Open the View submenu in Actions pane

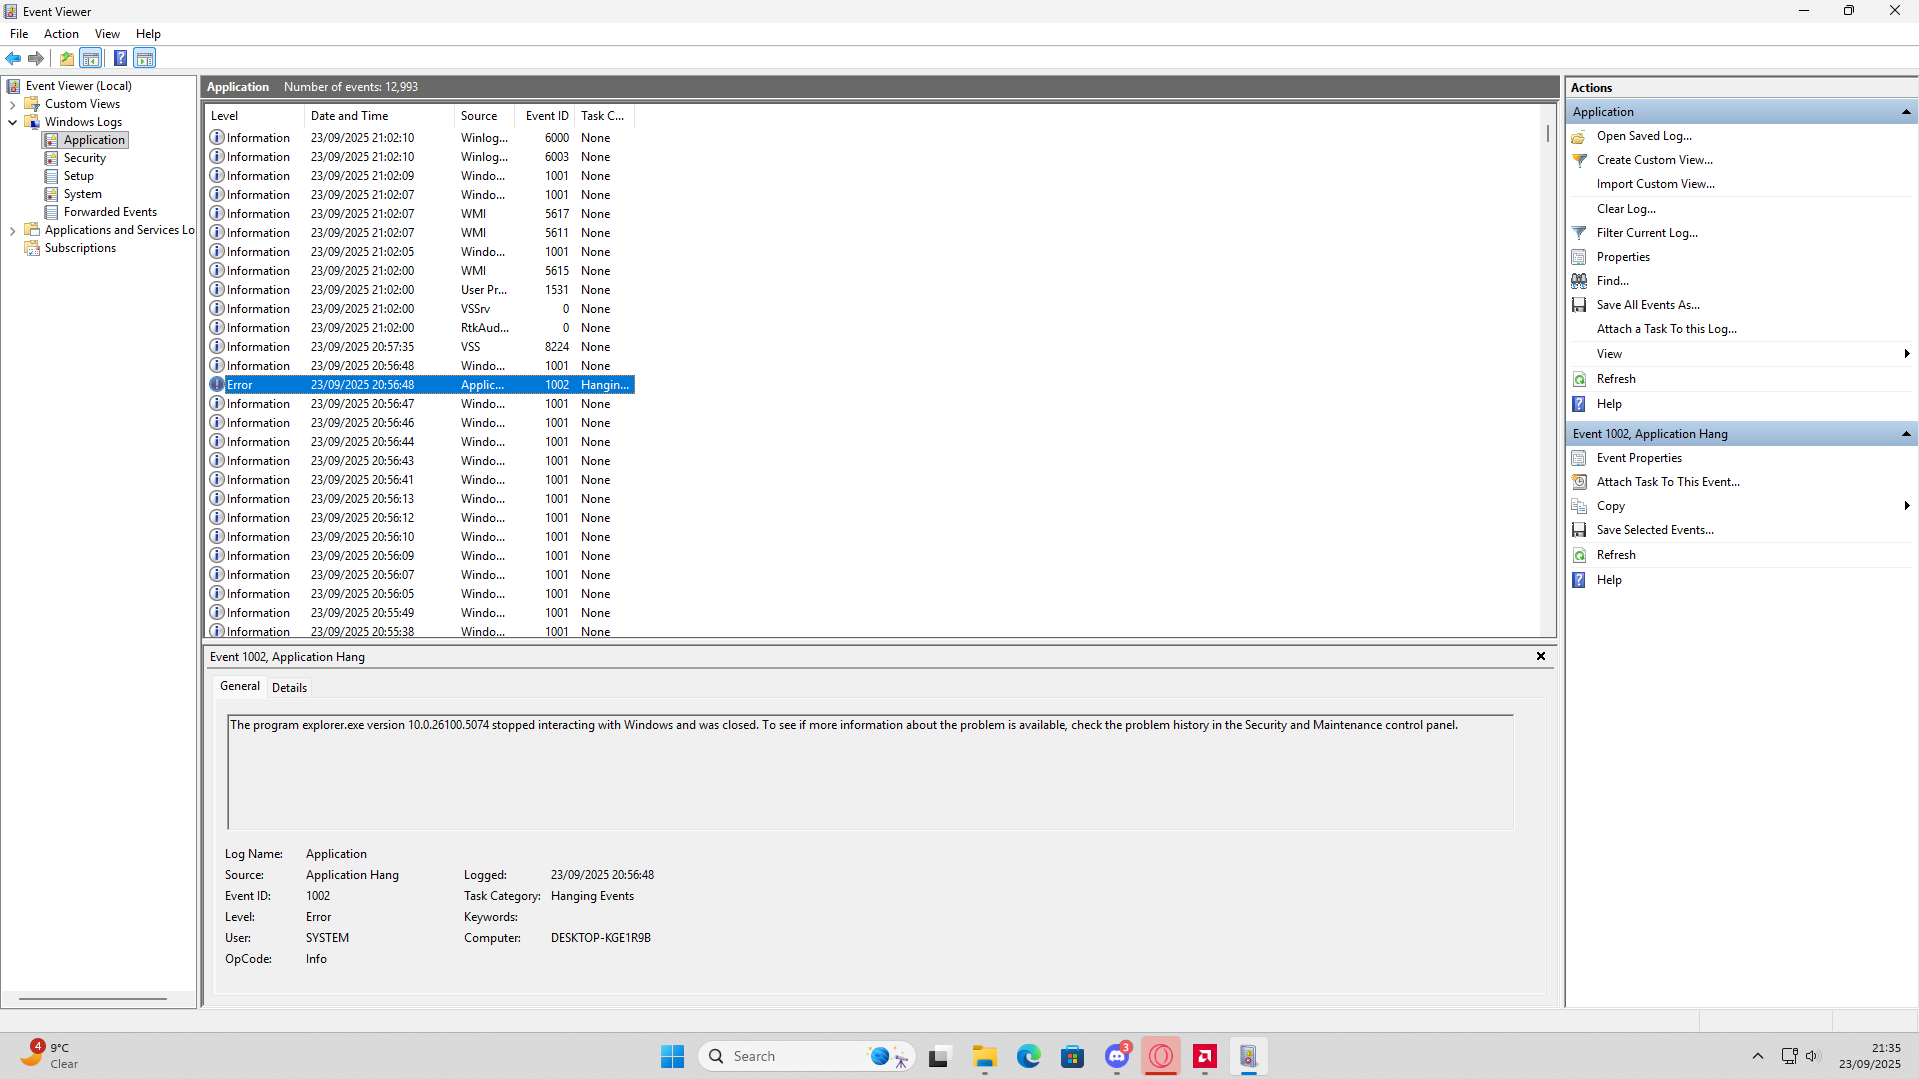(1740, 354)
